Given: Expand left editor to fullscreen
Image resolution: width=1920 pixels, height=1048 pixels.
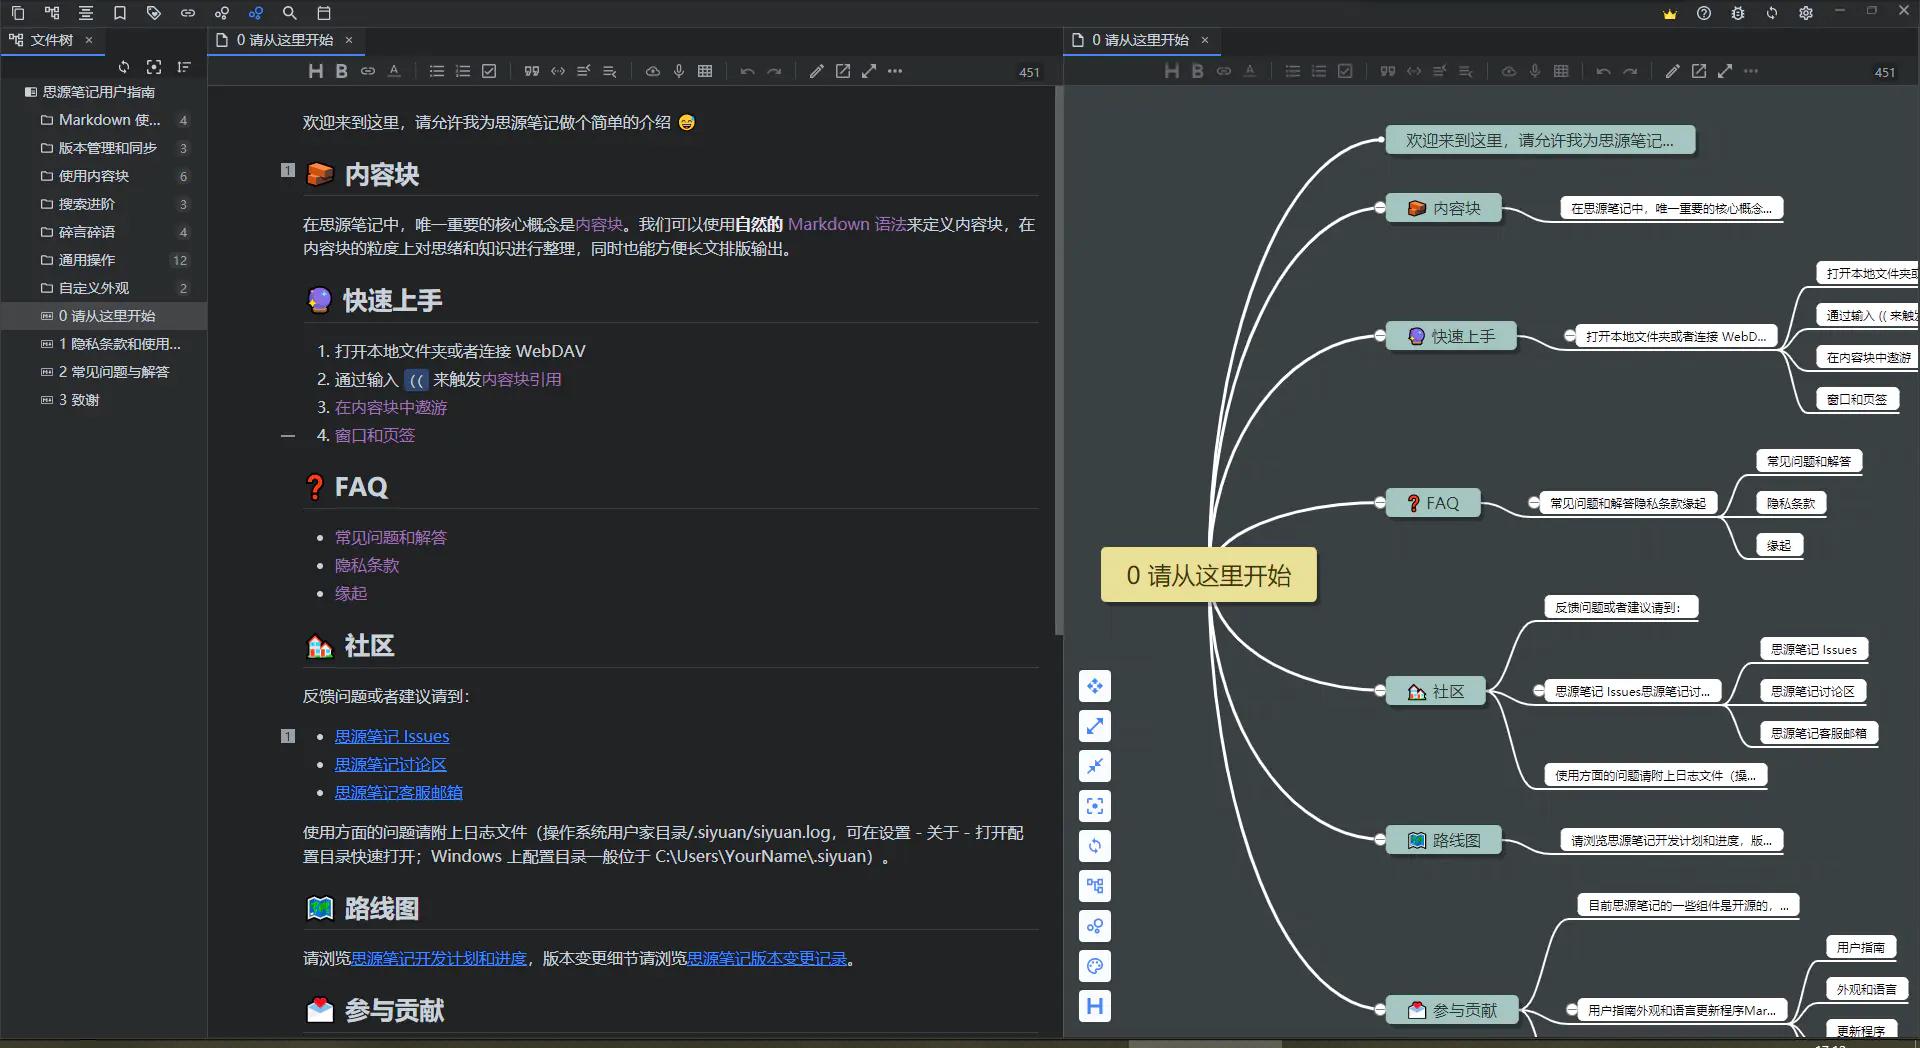Looking at the screenshot, I should (869, 71).
